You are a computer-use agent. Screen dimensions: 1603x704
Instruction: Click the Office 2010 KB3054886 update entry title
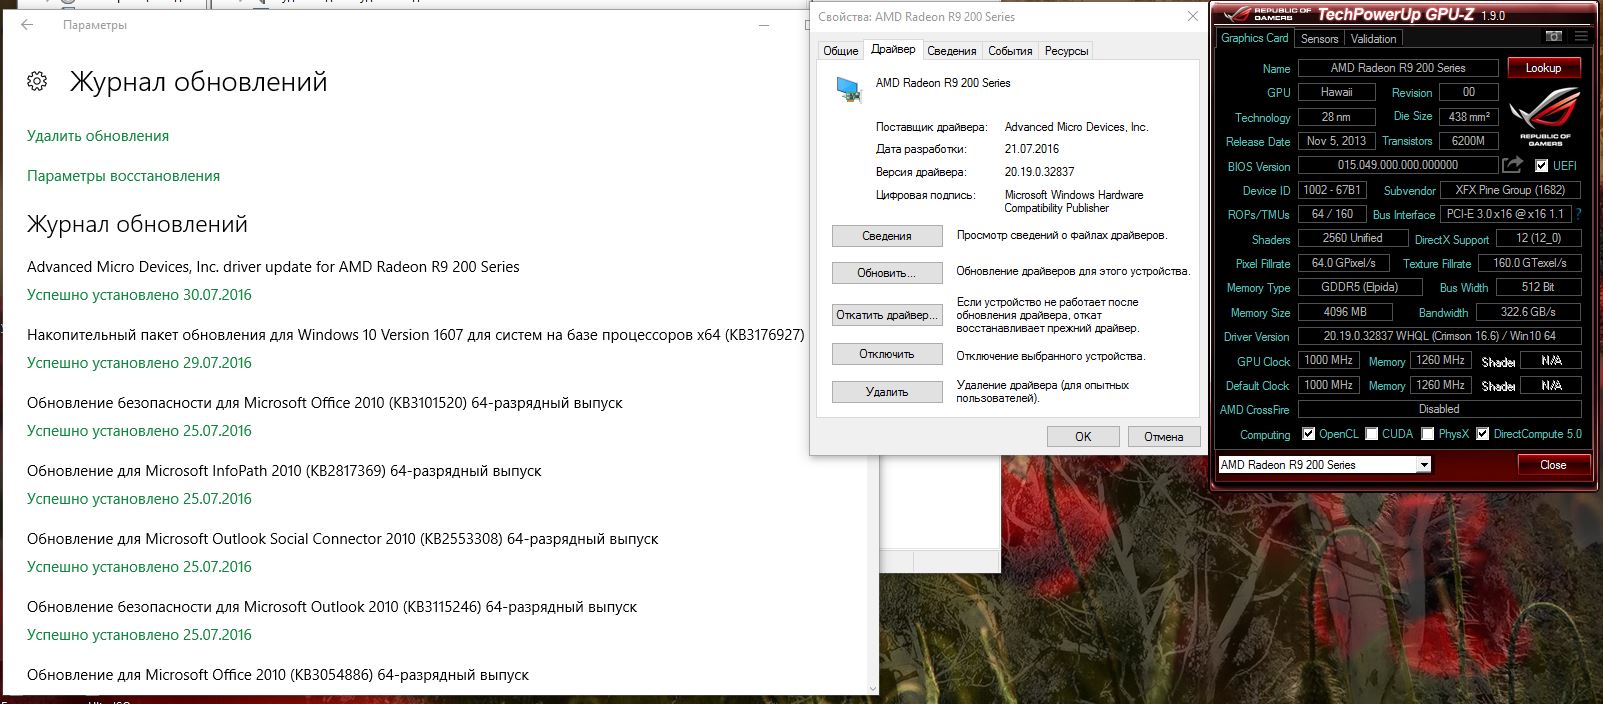[x=278, y=675]
